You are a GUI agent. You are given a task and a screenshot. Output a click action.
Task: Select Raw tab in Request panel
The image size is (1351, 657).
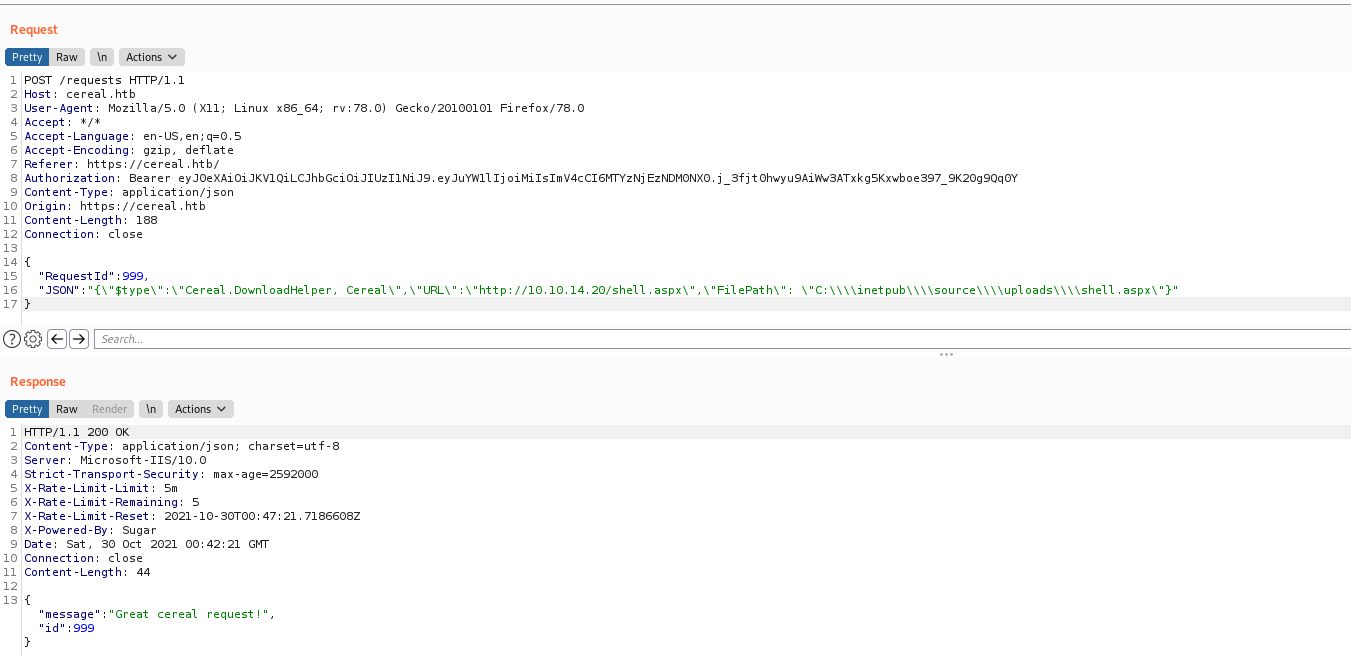click(x=67, y=57)
